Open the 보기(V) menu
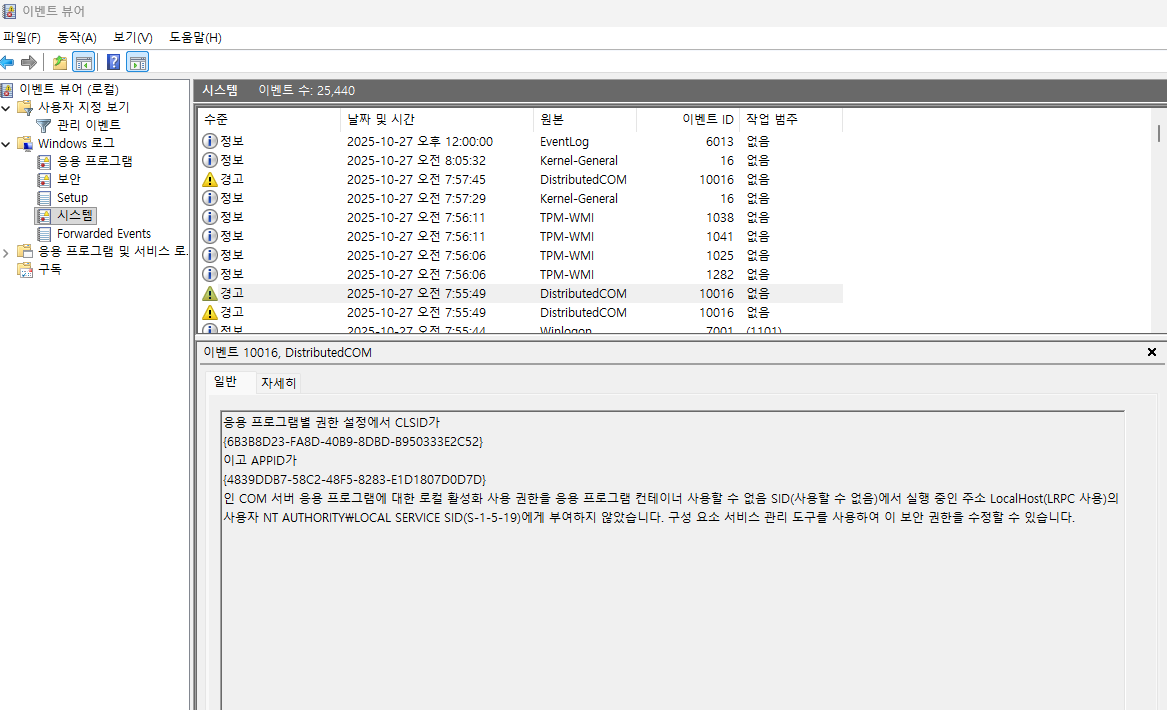The height and width of the screenshot is (710, 1167). (132, 37)
